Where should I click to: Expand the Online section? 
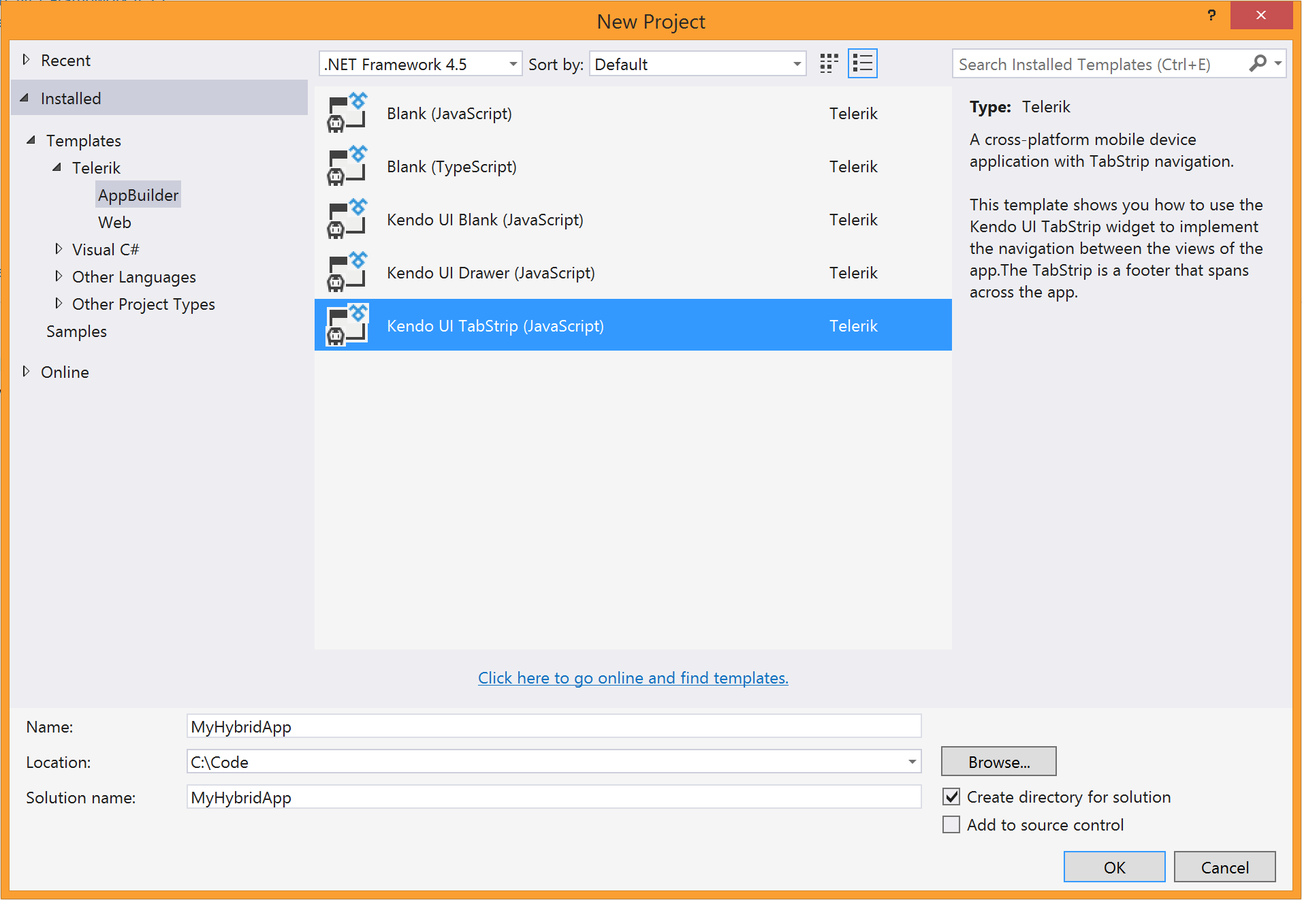pyautogui.click(x=26, y=371)
